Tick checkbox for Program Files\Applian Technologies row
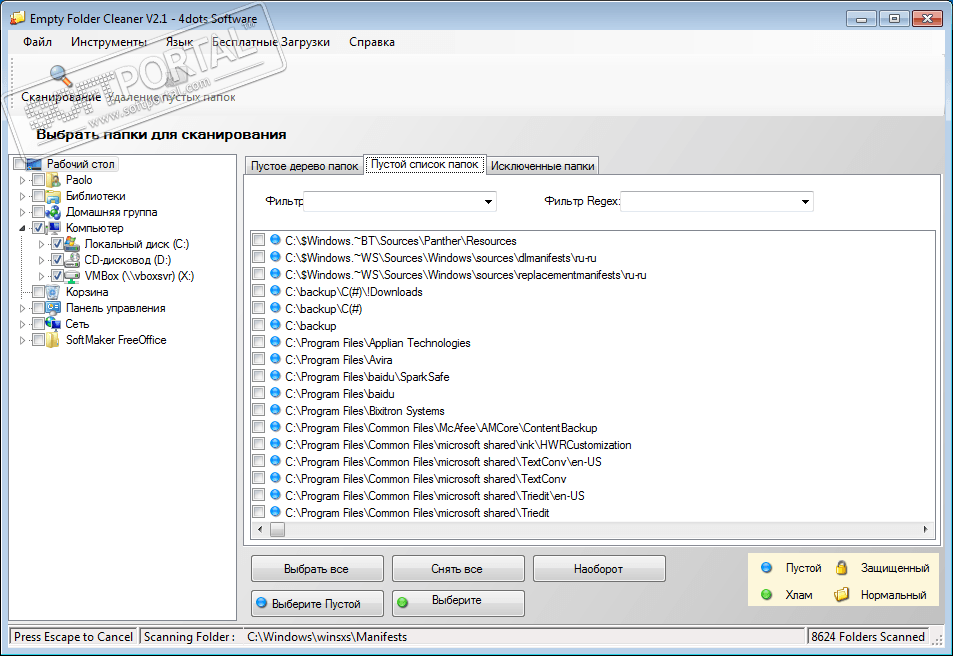The height and width of the screenshot is (656, 953). pyautogui.click(x=258, y=342)
